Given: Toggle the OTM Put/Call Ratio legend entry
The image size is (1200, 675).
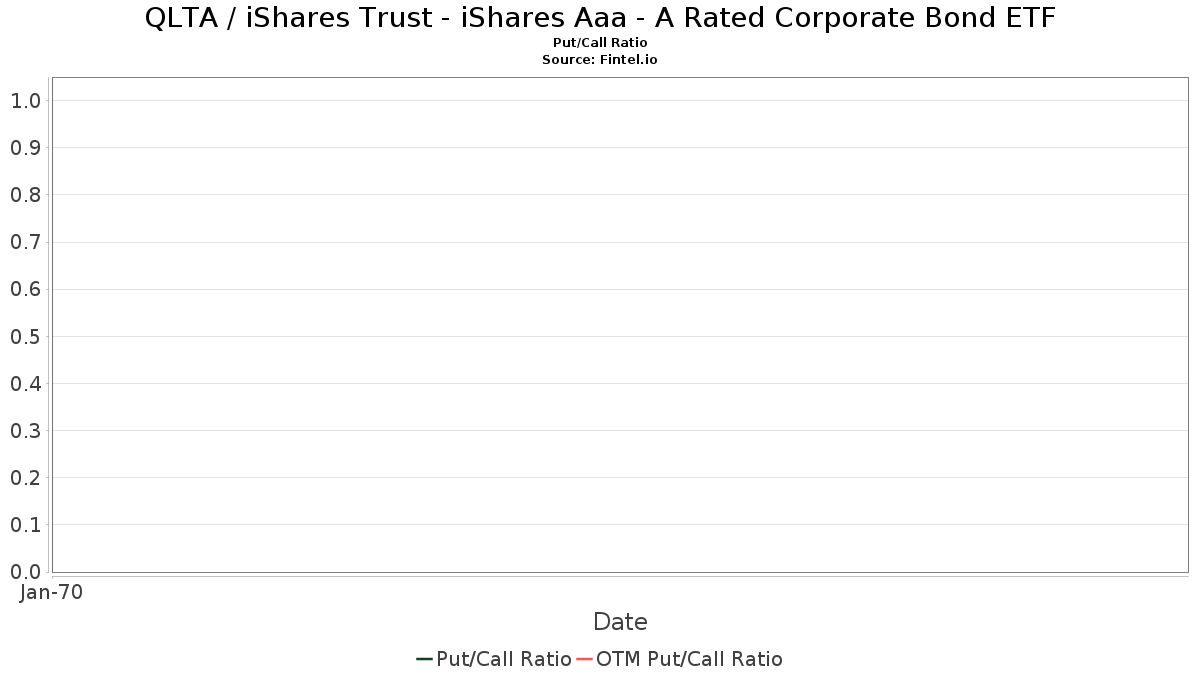Looking at the screenshot, I should click(x=689, y=659).
